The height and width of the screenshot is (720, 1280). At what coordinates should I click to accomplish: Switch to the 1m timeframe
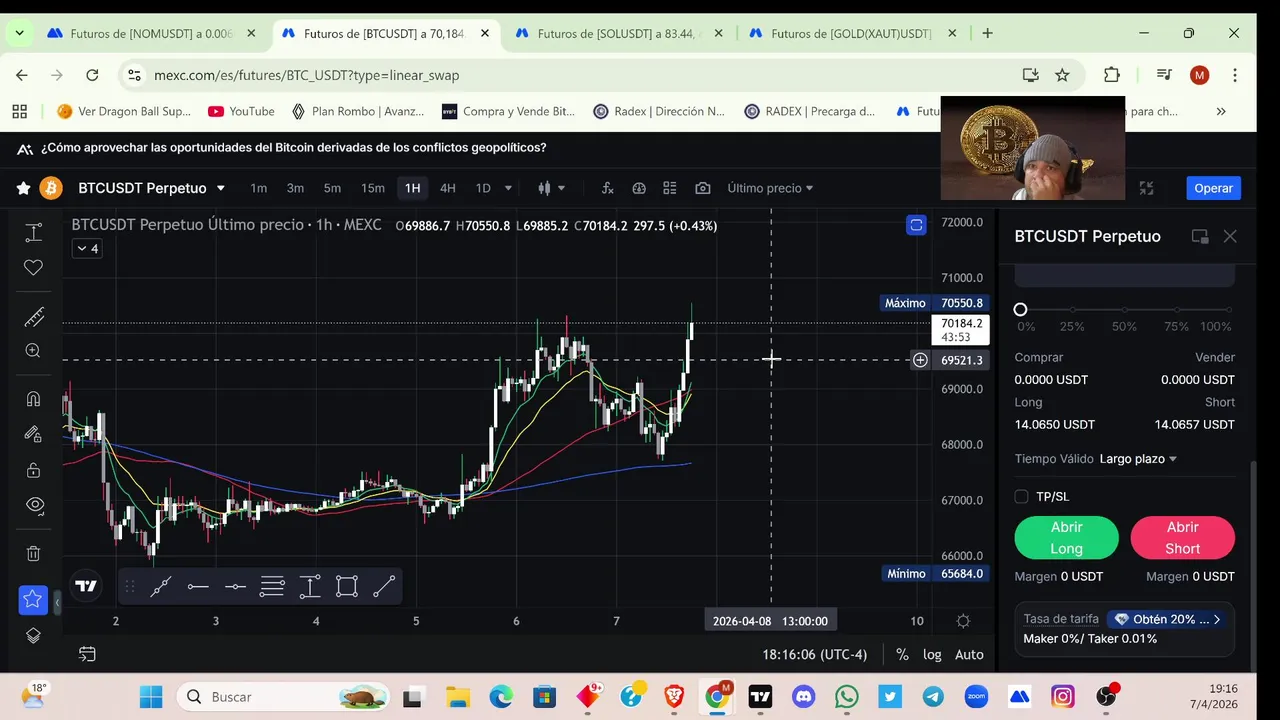point(259,188)
